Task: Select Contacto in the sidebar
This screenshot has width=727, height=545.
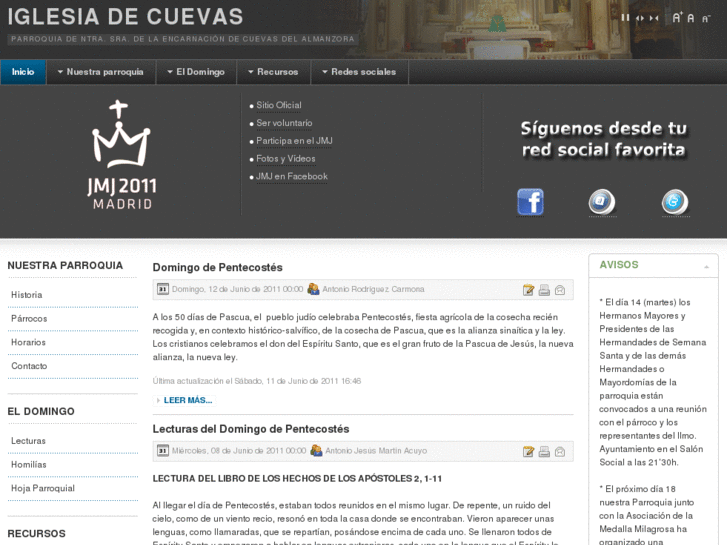Action: [29, 366]
